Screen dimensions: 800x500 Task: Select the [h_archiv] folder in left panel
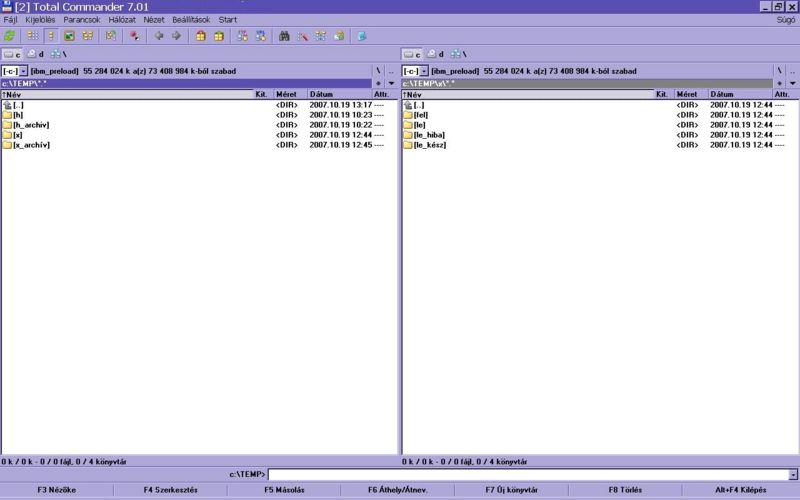(x=31, y=125)
